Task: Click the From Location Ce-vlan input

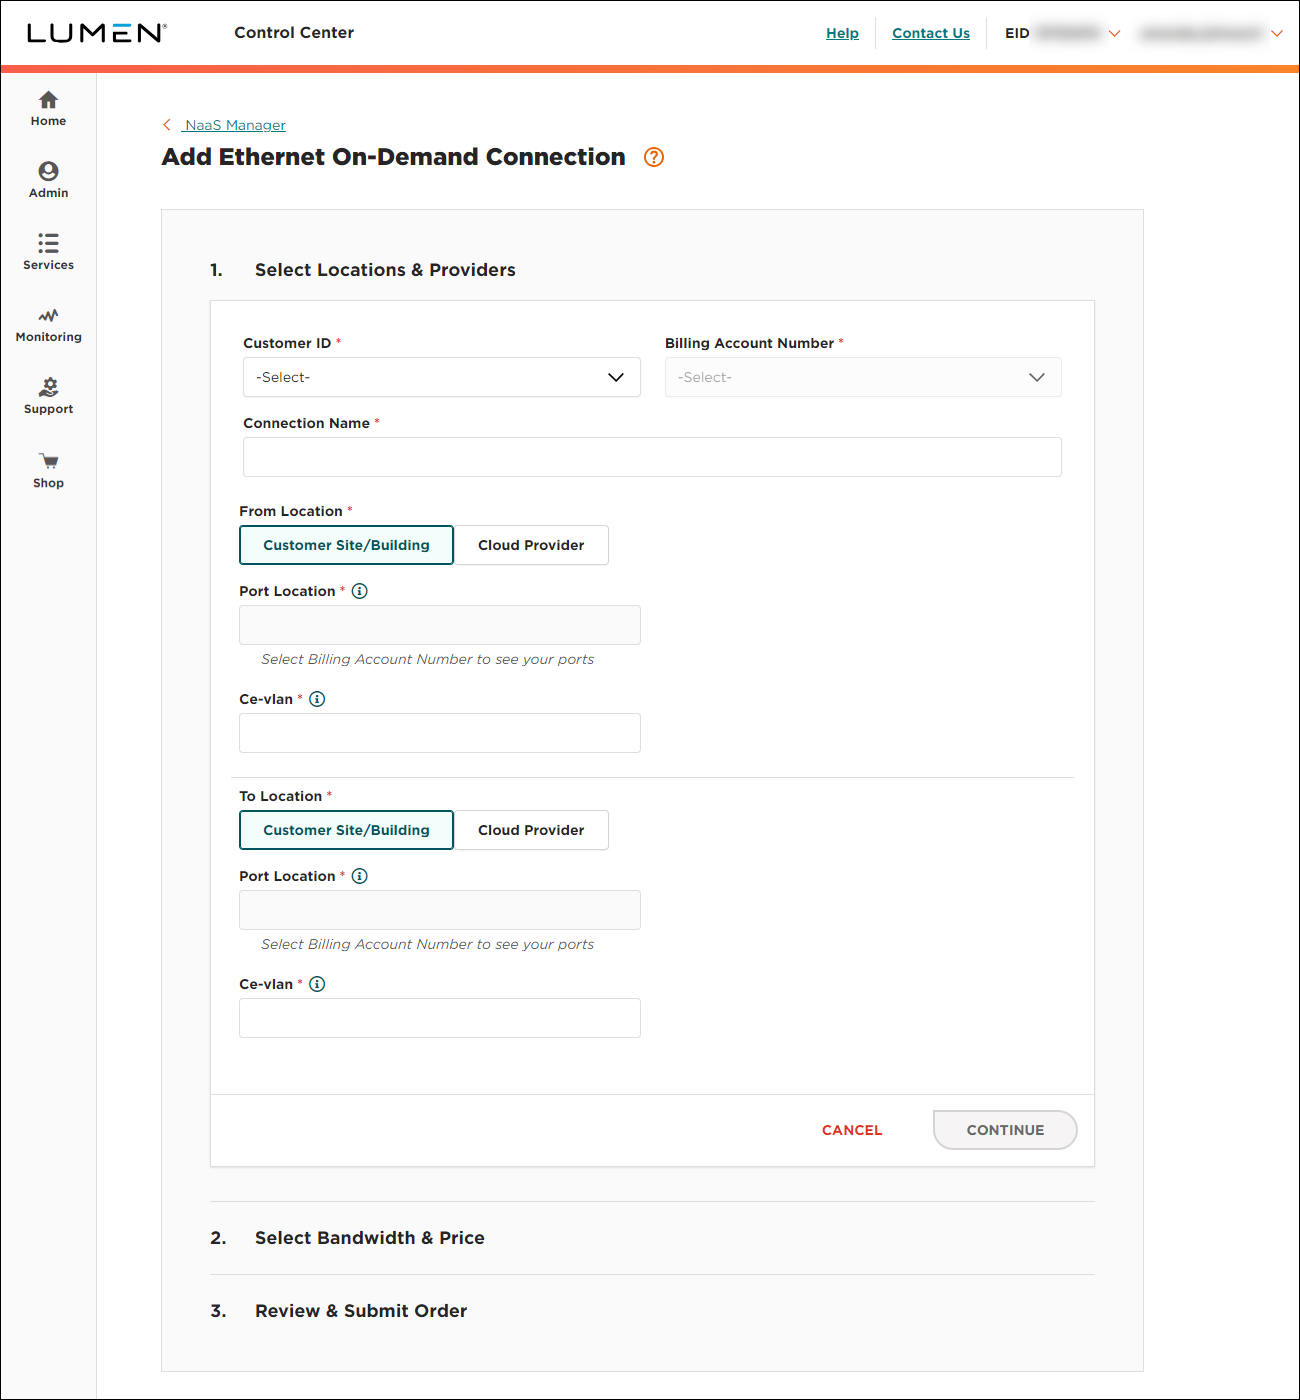Action: [440, 733]
